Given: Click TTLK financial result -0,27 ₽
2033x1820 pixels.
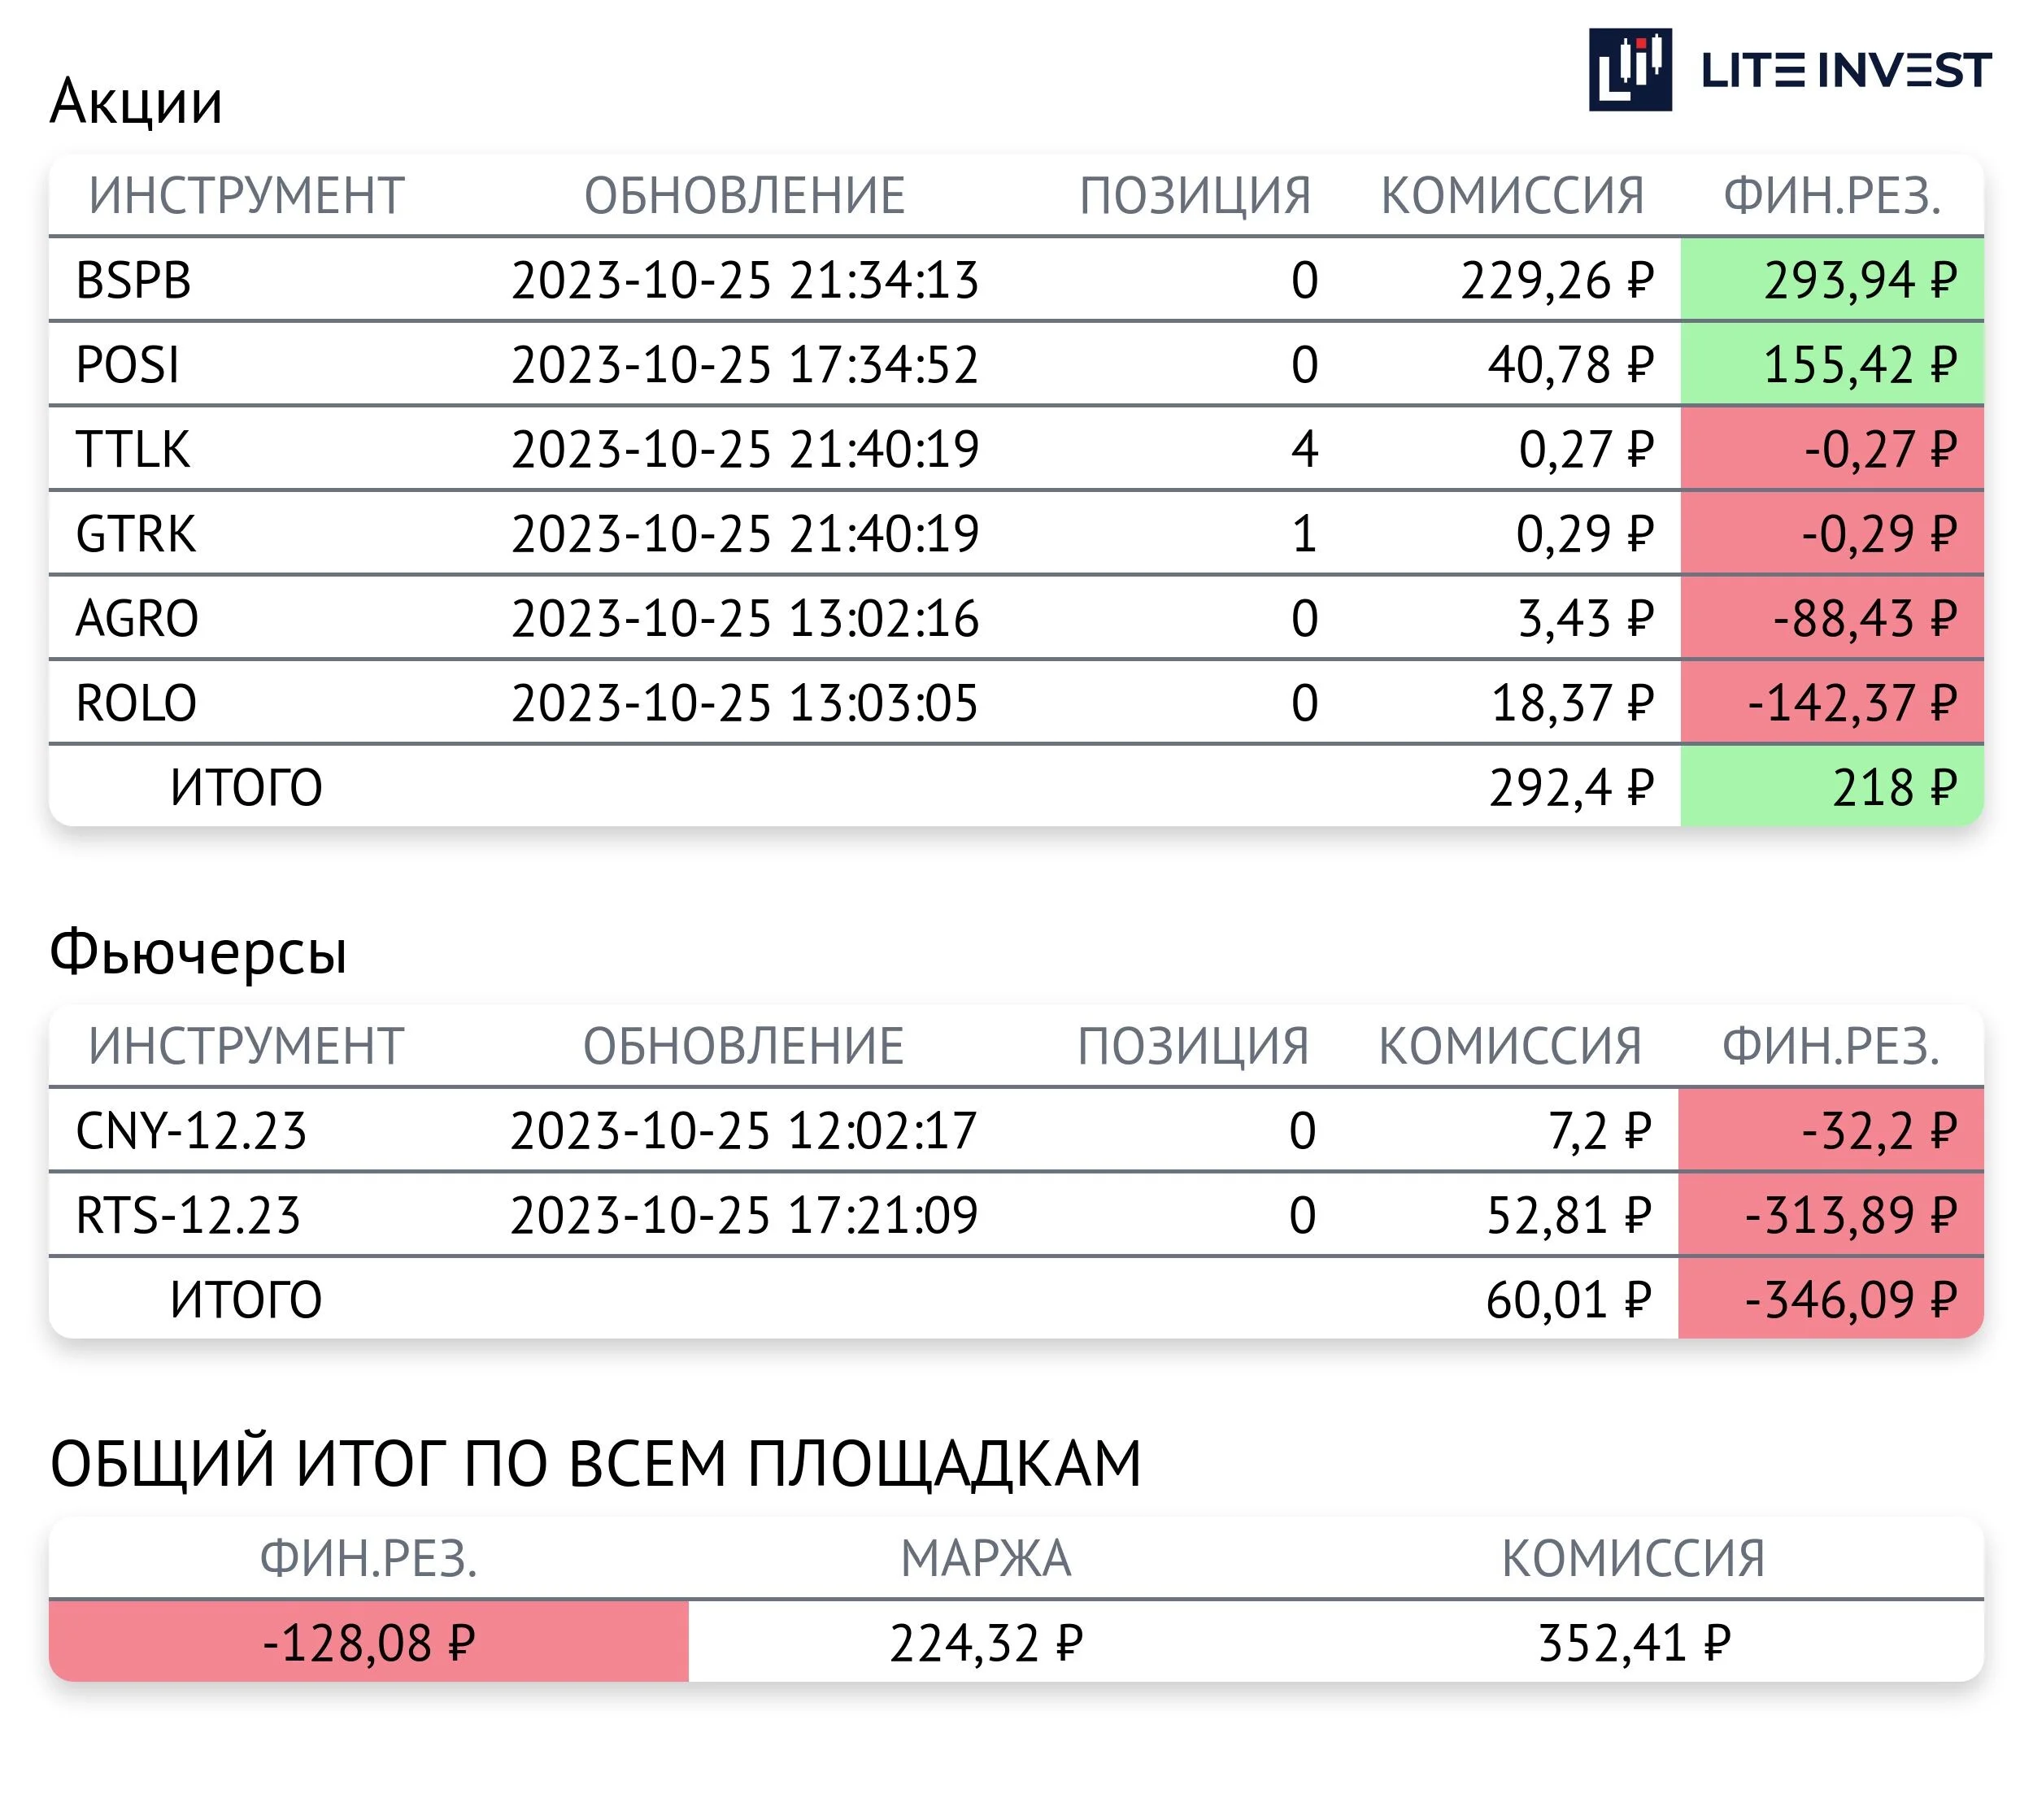Looking at the screenshot, I should [x=1832, y=449].
